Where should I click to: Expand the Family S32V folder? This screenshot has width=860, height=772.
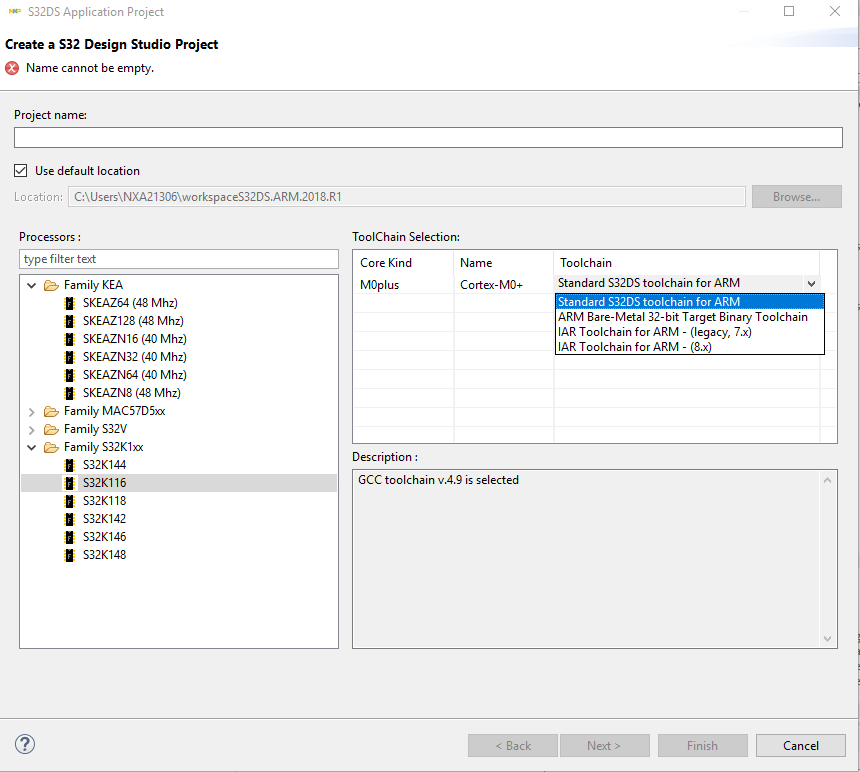(x=32, y=429)
